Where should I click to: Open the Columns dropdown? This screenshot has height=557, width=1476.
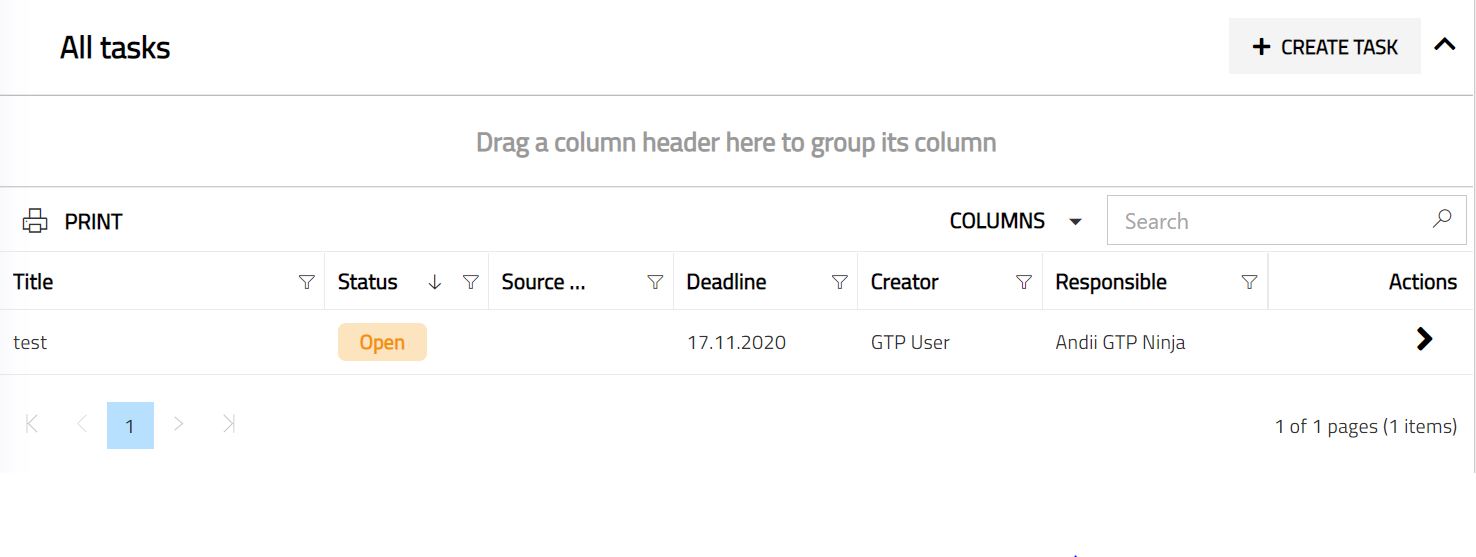(1015, 221)
